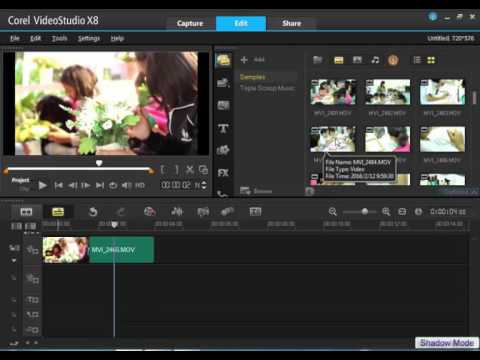Enlarge the preview window
480x360 pixels.
[x=203, y=170]
